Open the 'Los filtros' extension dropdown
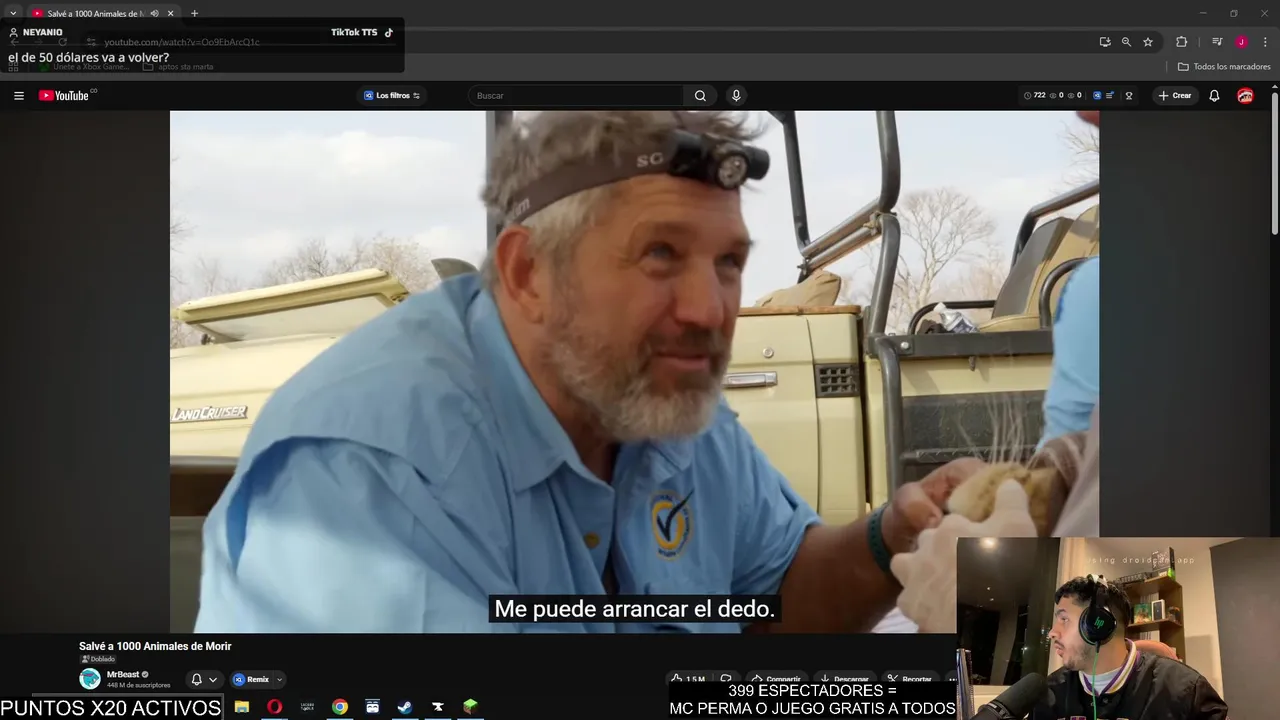 pyautogui.click(x=392, y=96)
